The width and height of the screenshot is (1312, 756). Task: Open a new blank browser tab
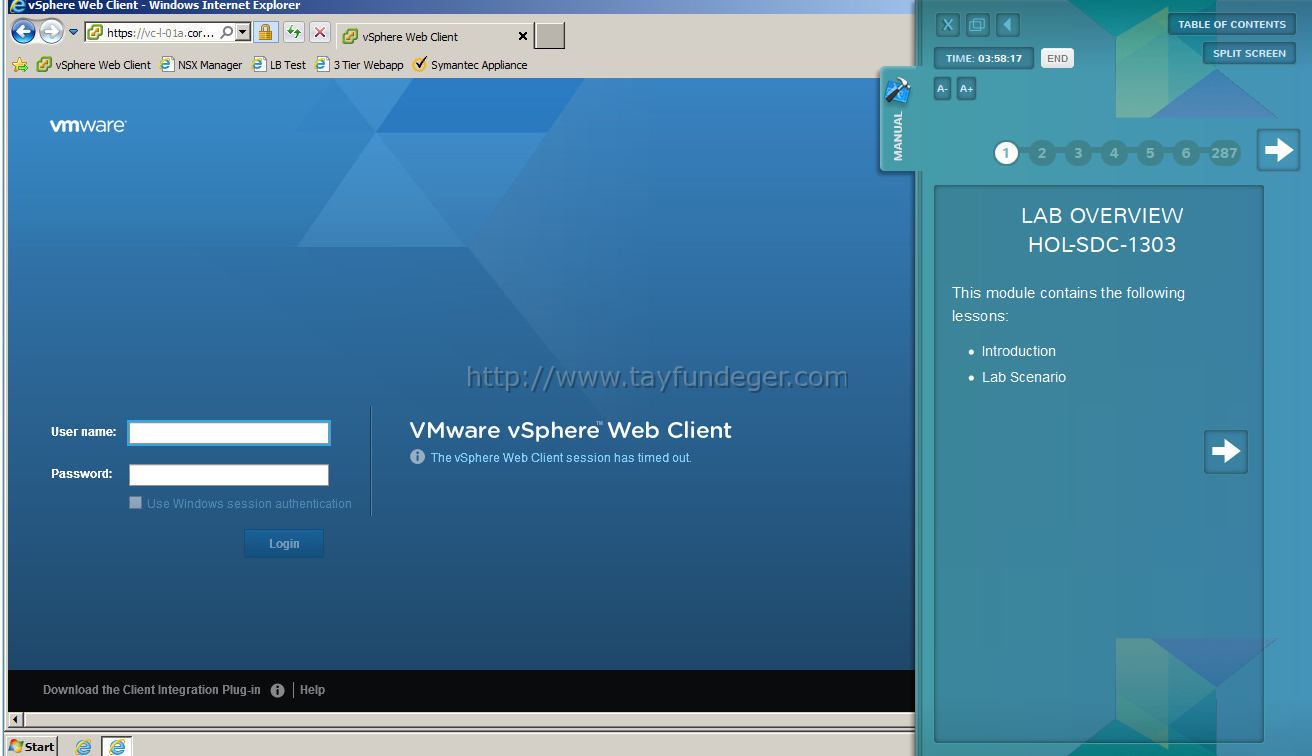pos(550,36)
